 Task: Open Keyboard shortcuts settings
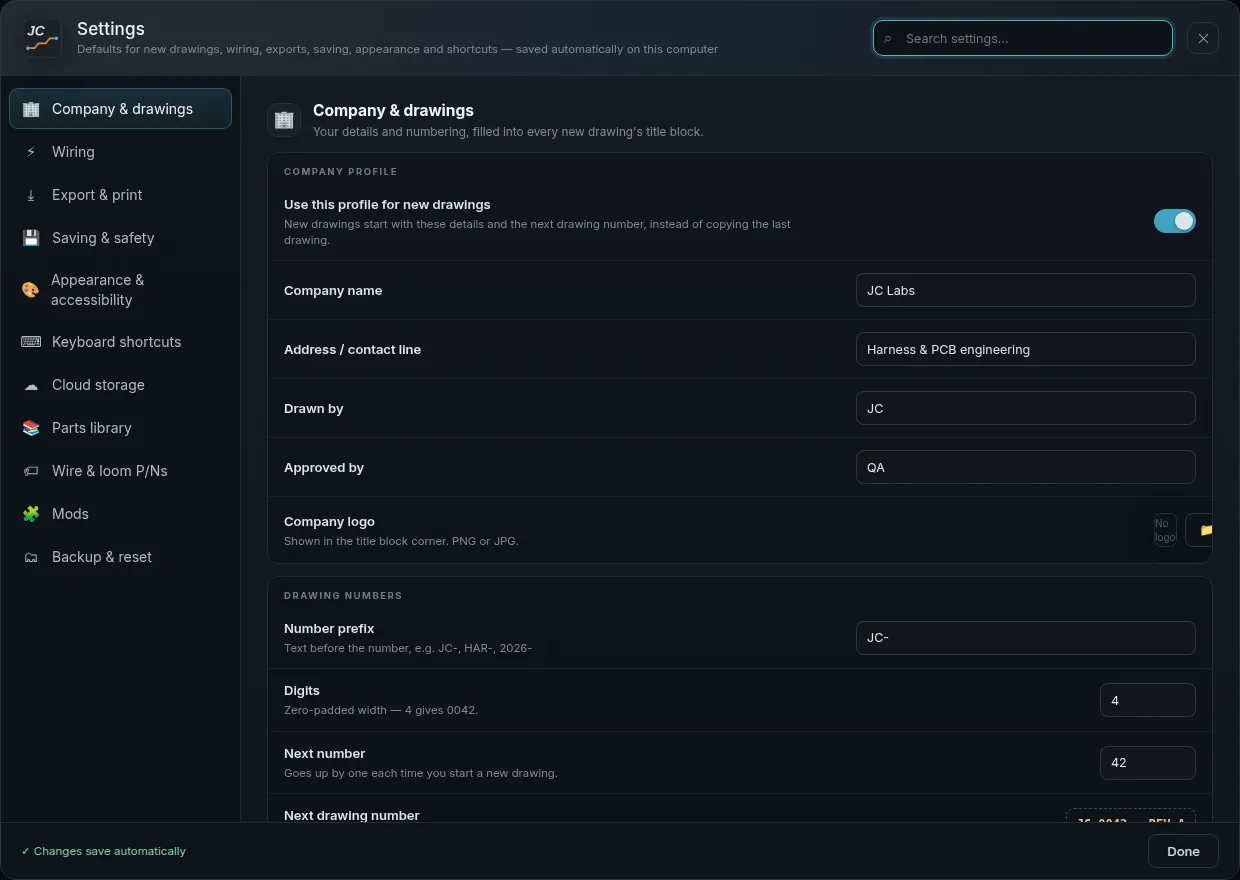click(x=120, y=342)
